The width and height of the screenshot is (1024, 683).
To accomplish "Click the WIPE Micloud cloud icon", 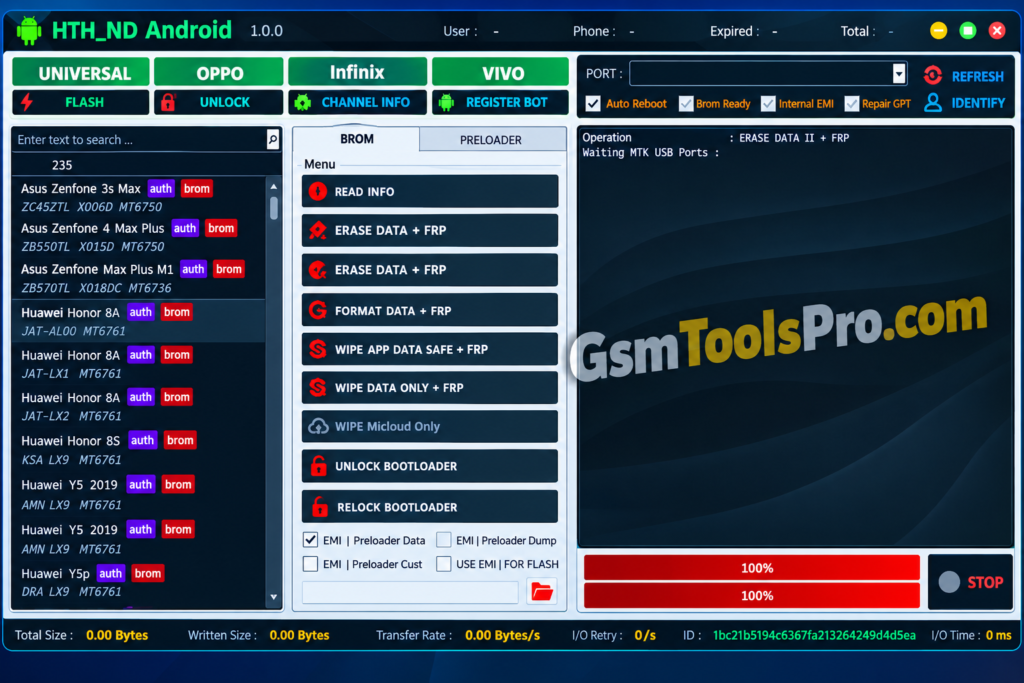I will (x=318, y=426).
